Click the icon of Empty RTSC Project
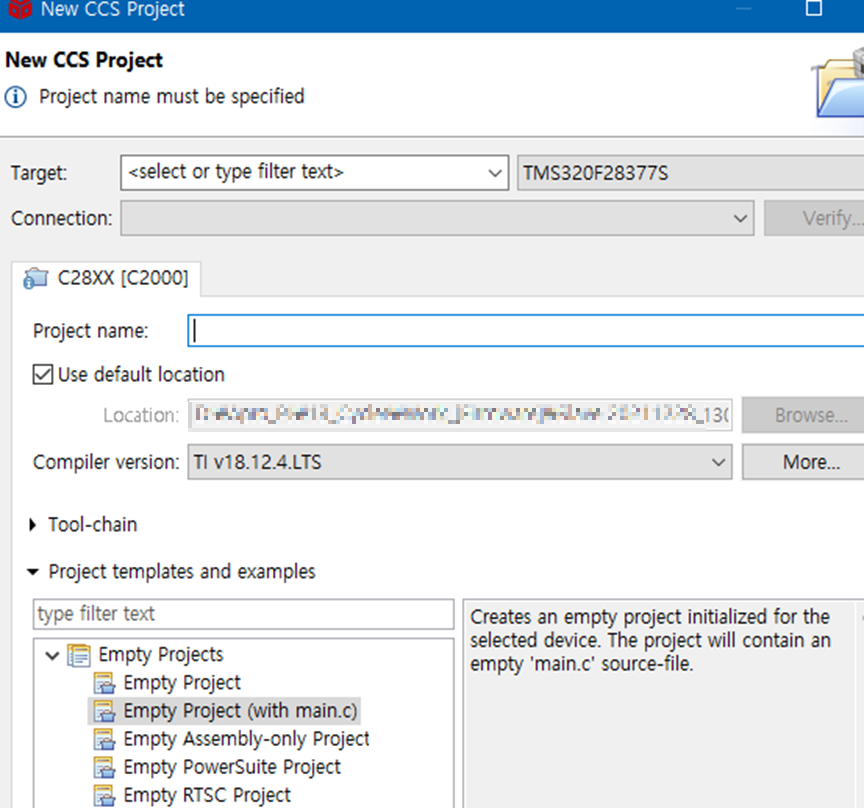 104,796
